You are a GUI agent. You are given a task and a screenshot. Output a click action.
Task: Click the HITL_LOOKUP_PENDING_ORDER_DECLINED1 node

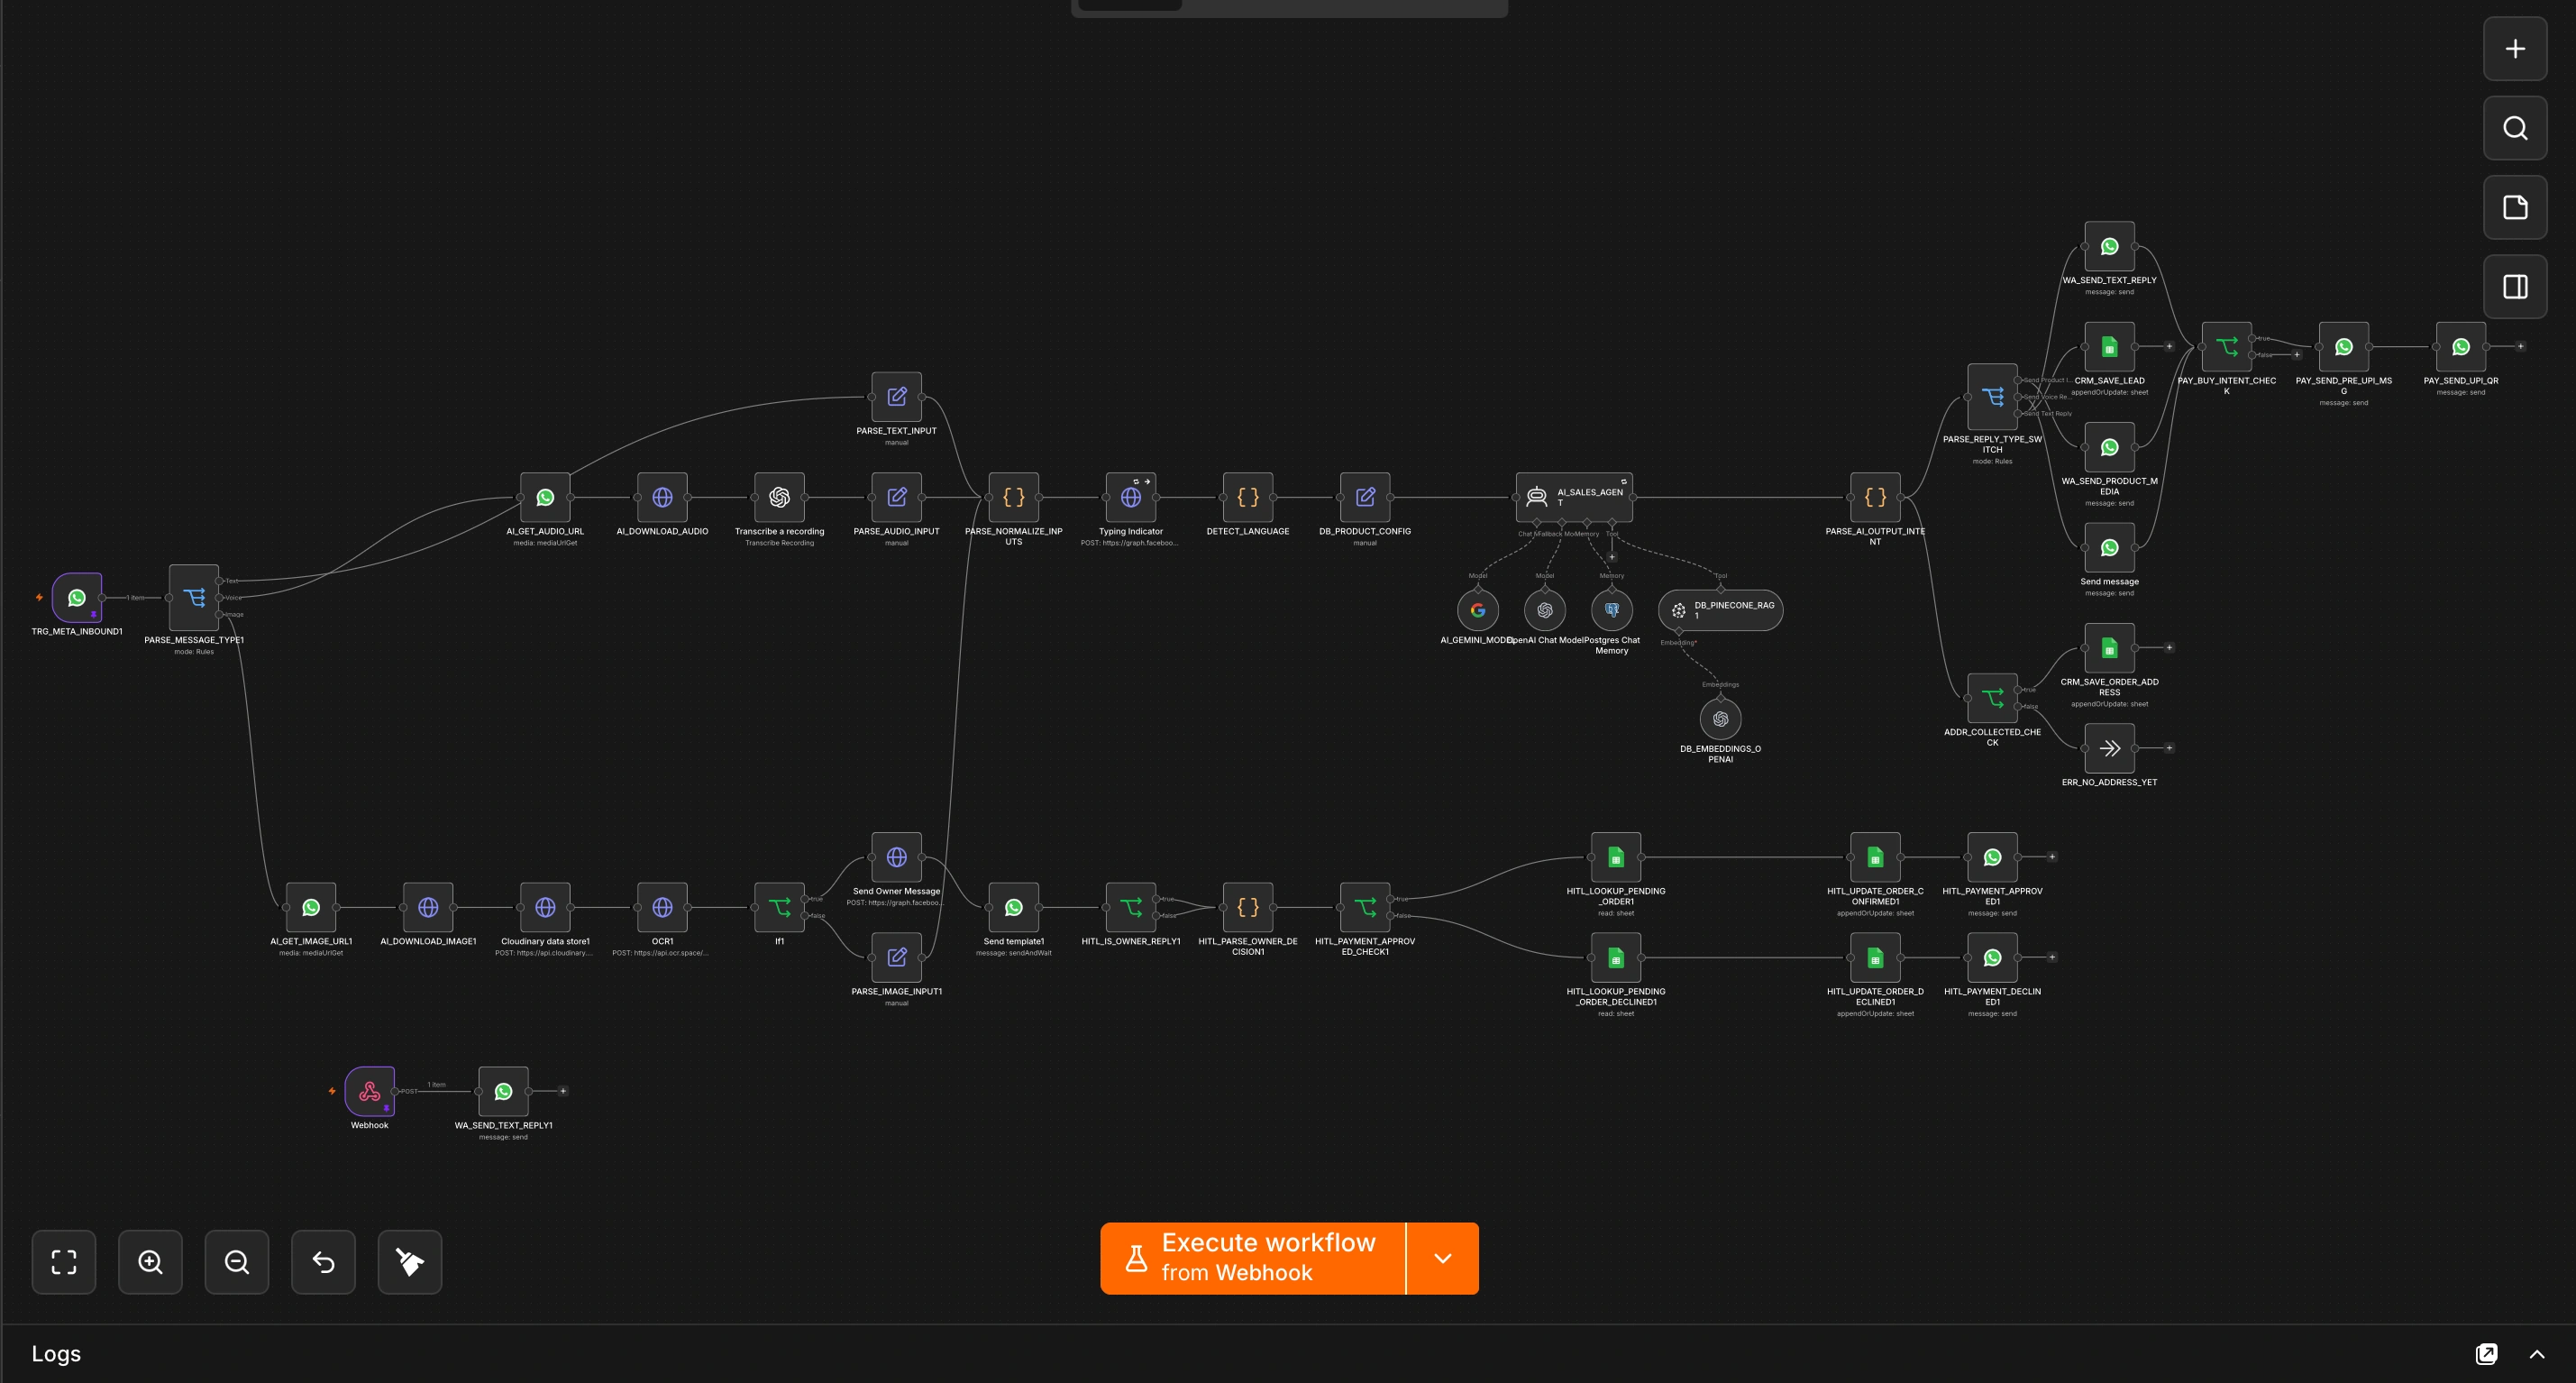coord(1616,958)
